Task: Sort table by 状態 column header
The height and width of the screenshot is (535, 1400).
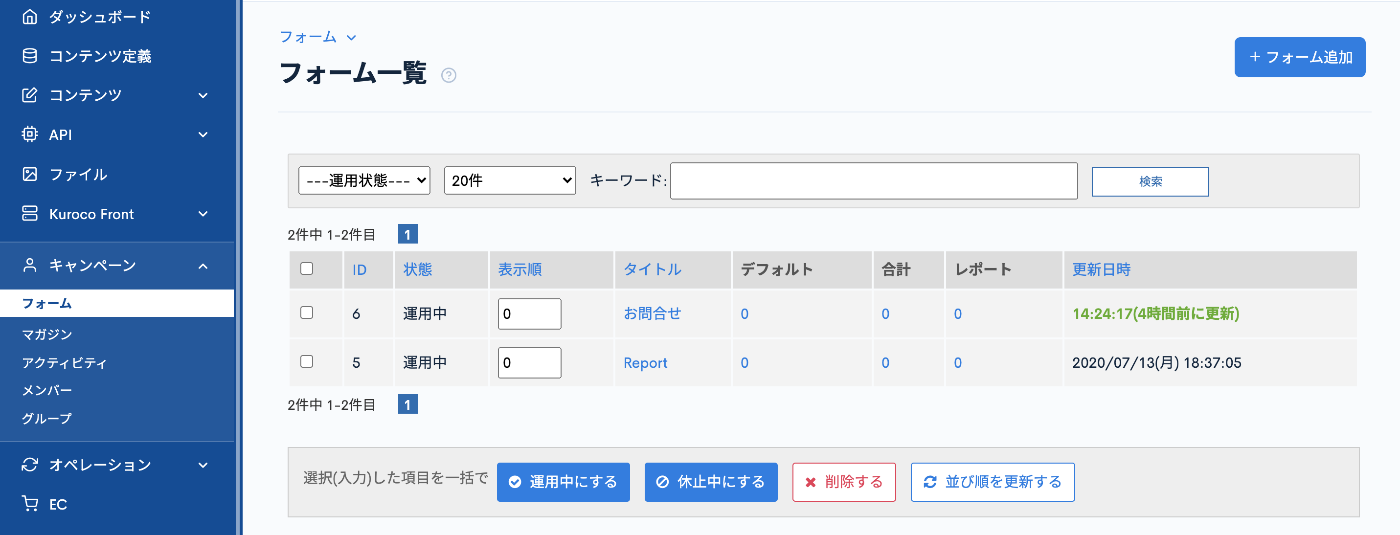Action: pyautogui.click(x=418, y=269)
